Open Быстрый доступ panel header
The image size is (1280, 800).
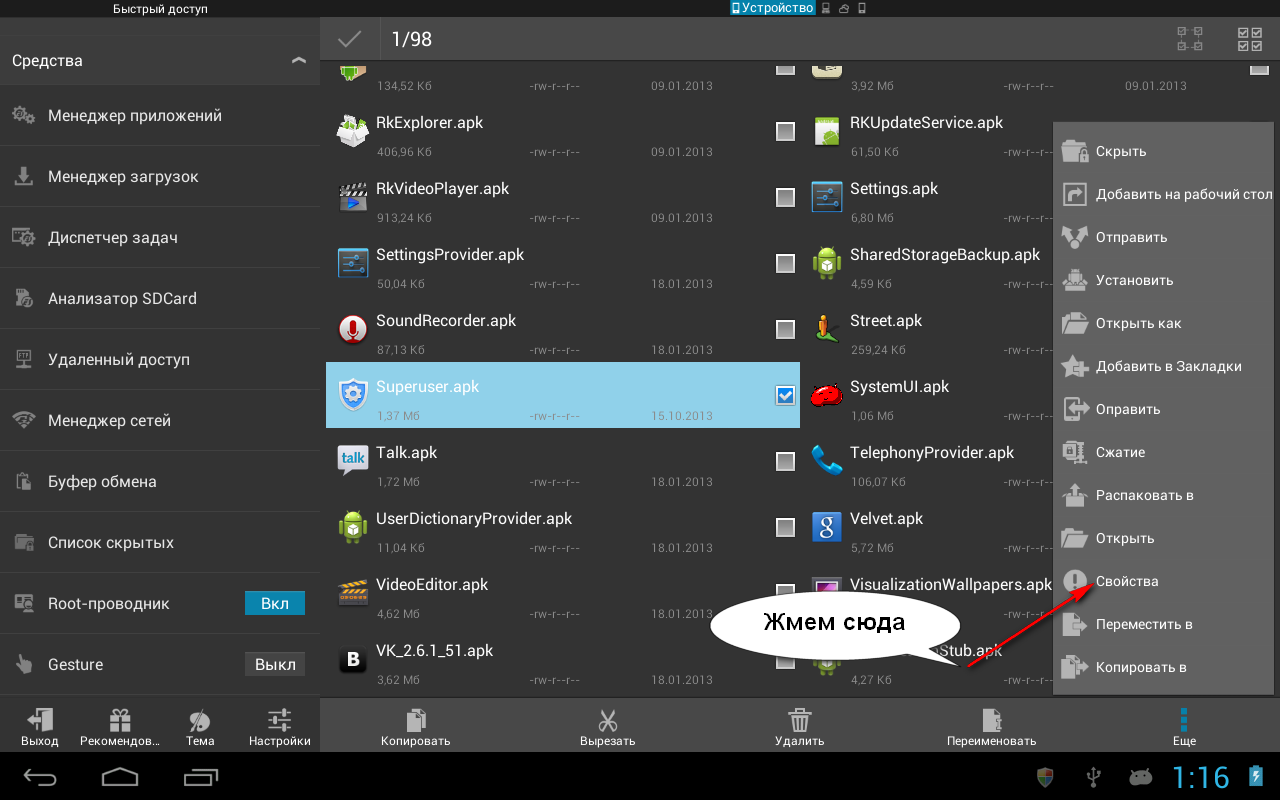[x=160, y=9]
